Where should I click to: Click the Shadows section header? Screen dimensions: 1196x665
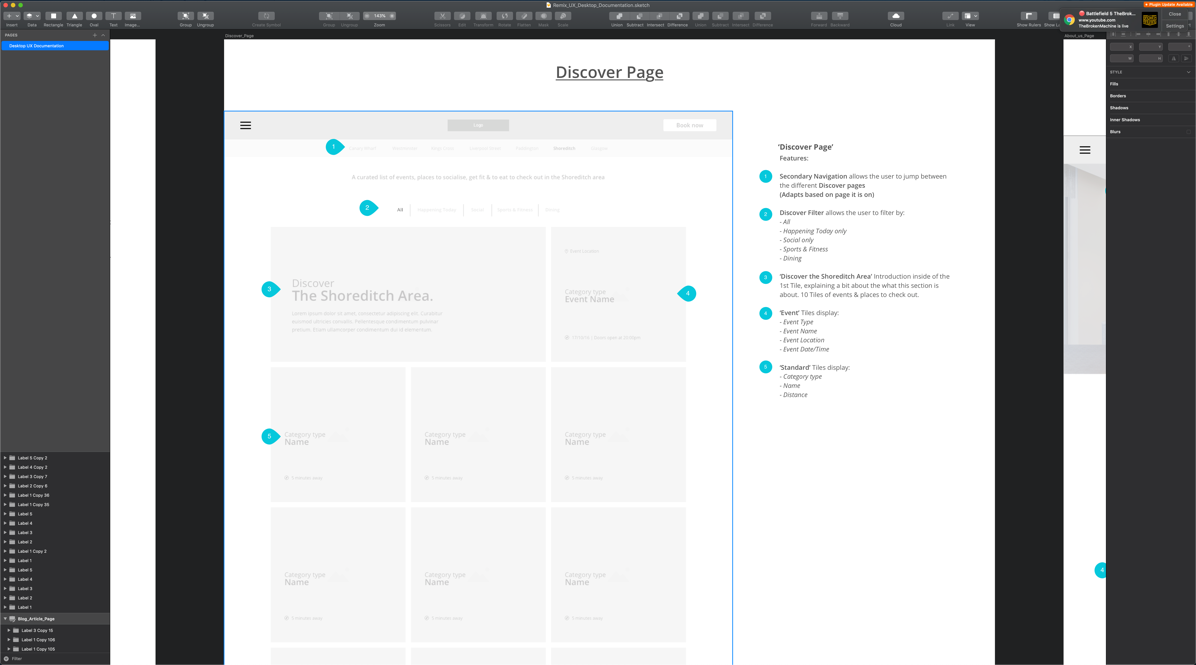pos(1119,108)
